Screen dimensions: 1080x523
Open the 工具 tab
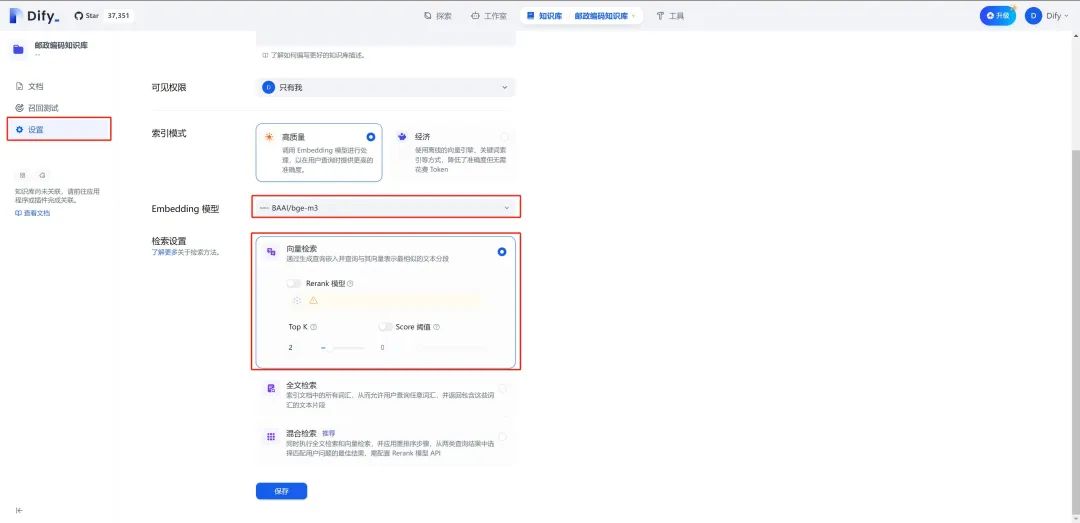coord(670,15)
